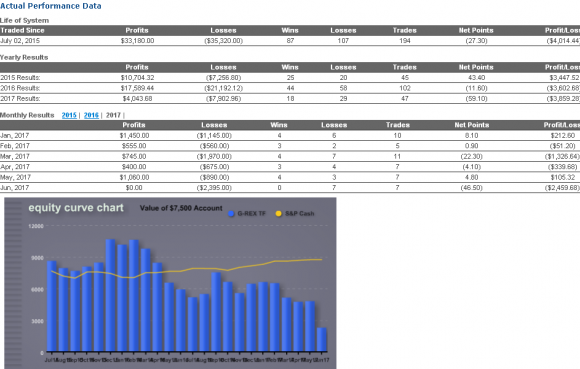Select the ($2,395.00) June losses cell

(x=214, y=188)
